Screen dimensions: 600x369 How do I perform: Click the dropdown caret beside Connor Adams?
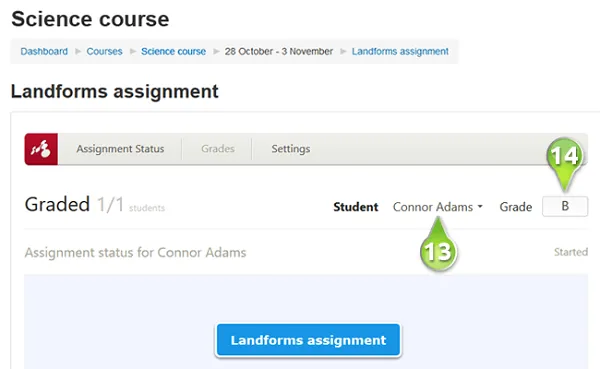coord(480,207)
